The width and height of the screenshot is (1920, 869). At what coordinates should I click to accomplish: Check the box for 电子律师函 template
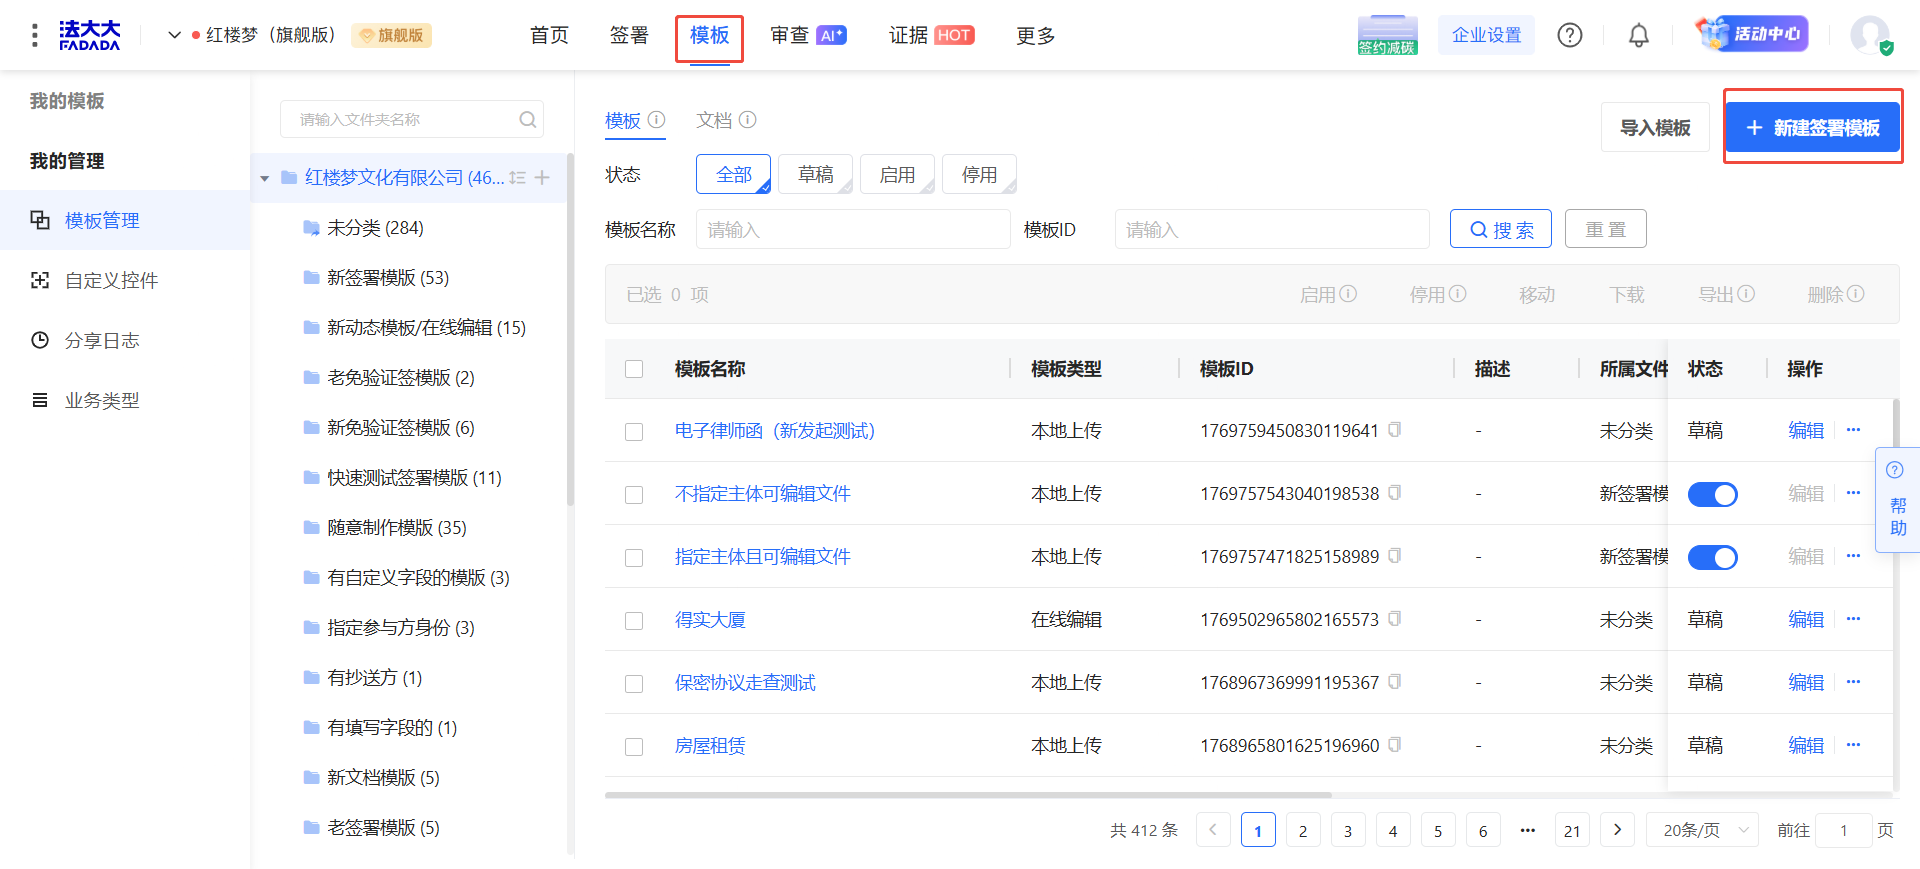(x=634, y=432)
